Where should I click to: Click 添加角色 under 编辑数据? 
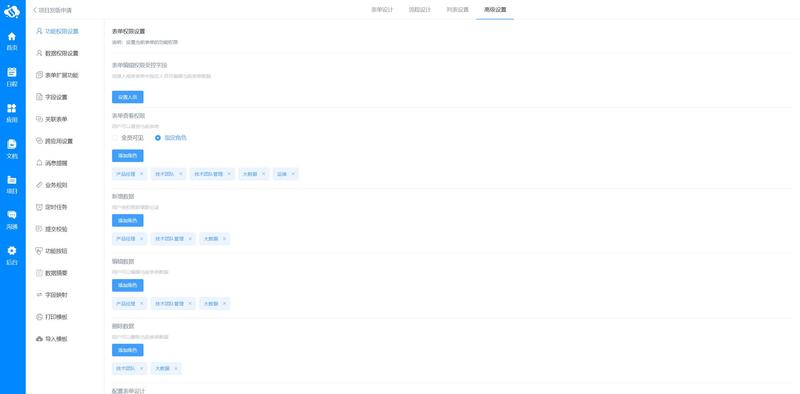point(128,285)
